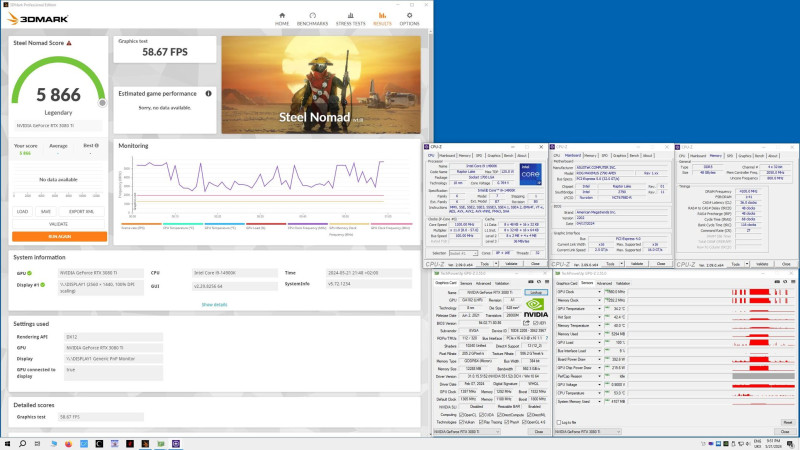
Task: Toggle the DirectML checkbox in GPU-Z
Action: coord(529,415)
